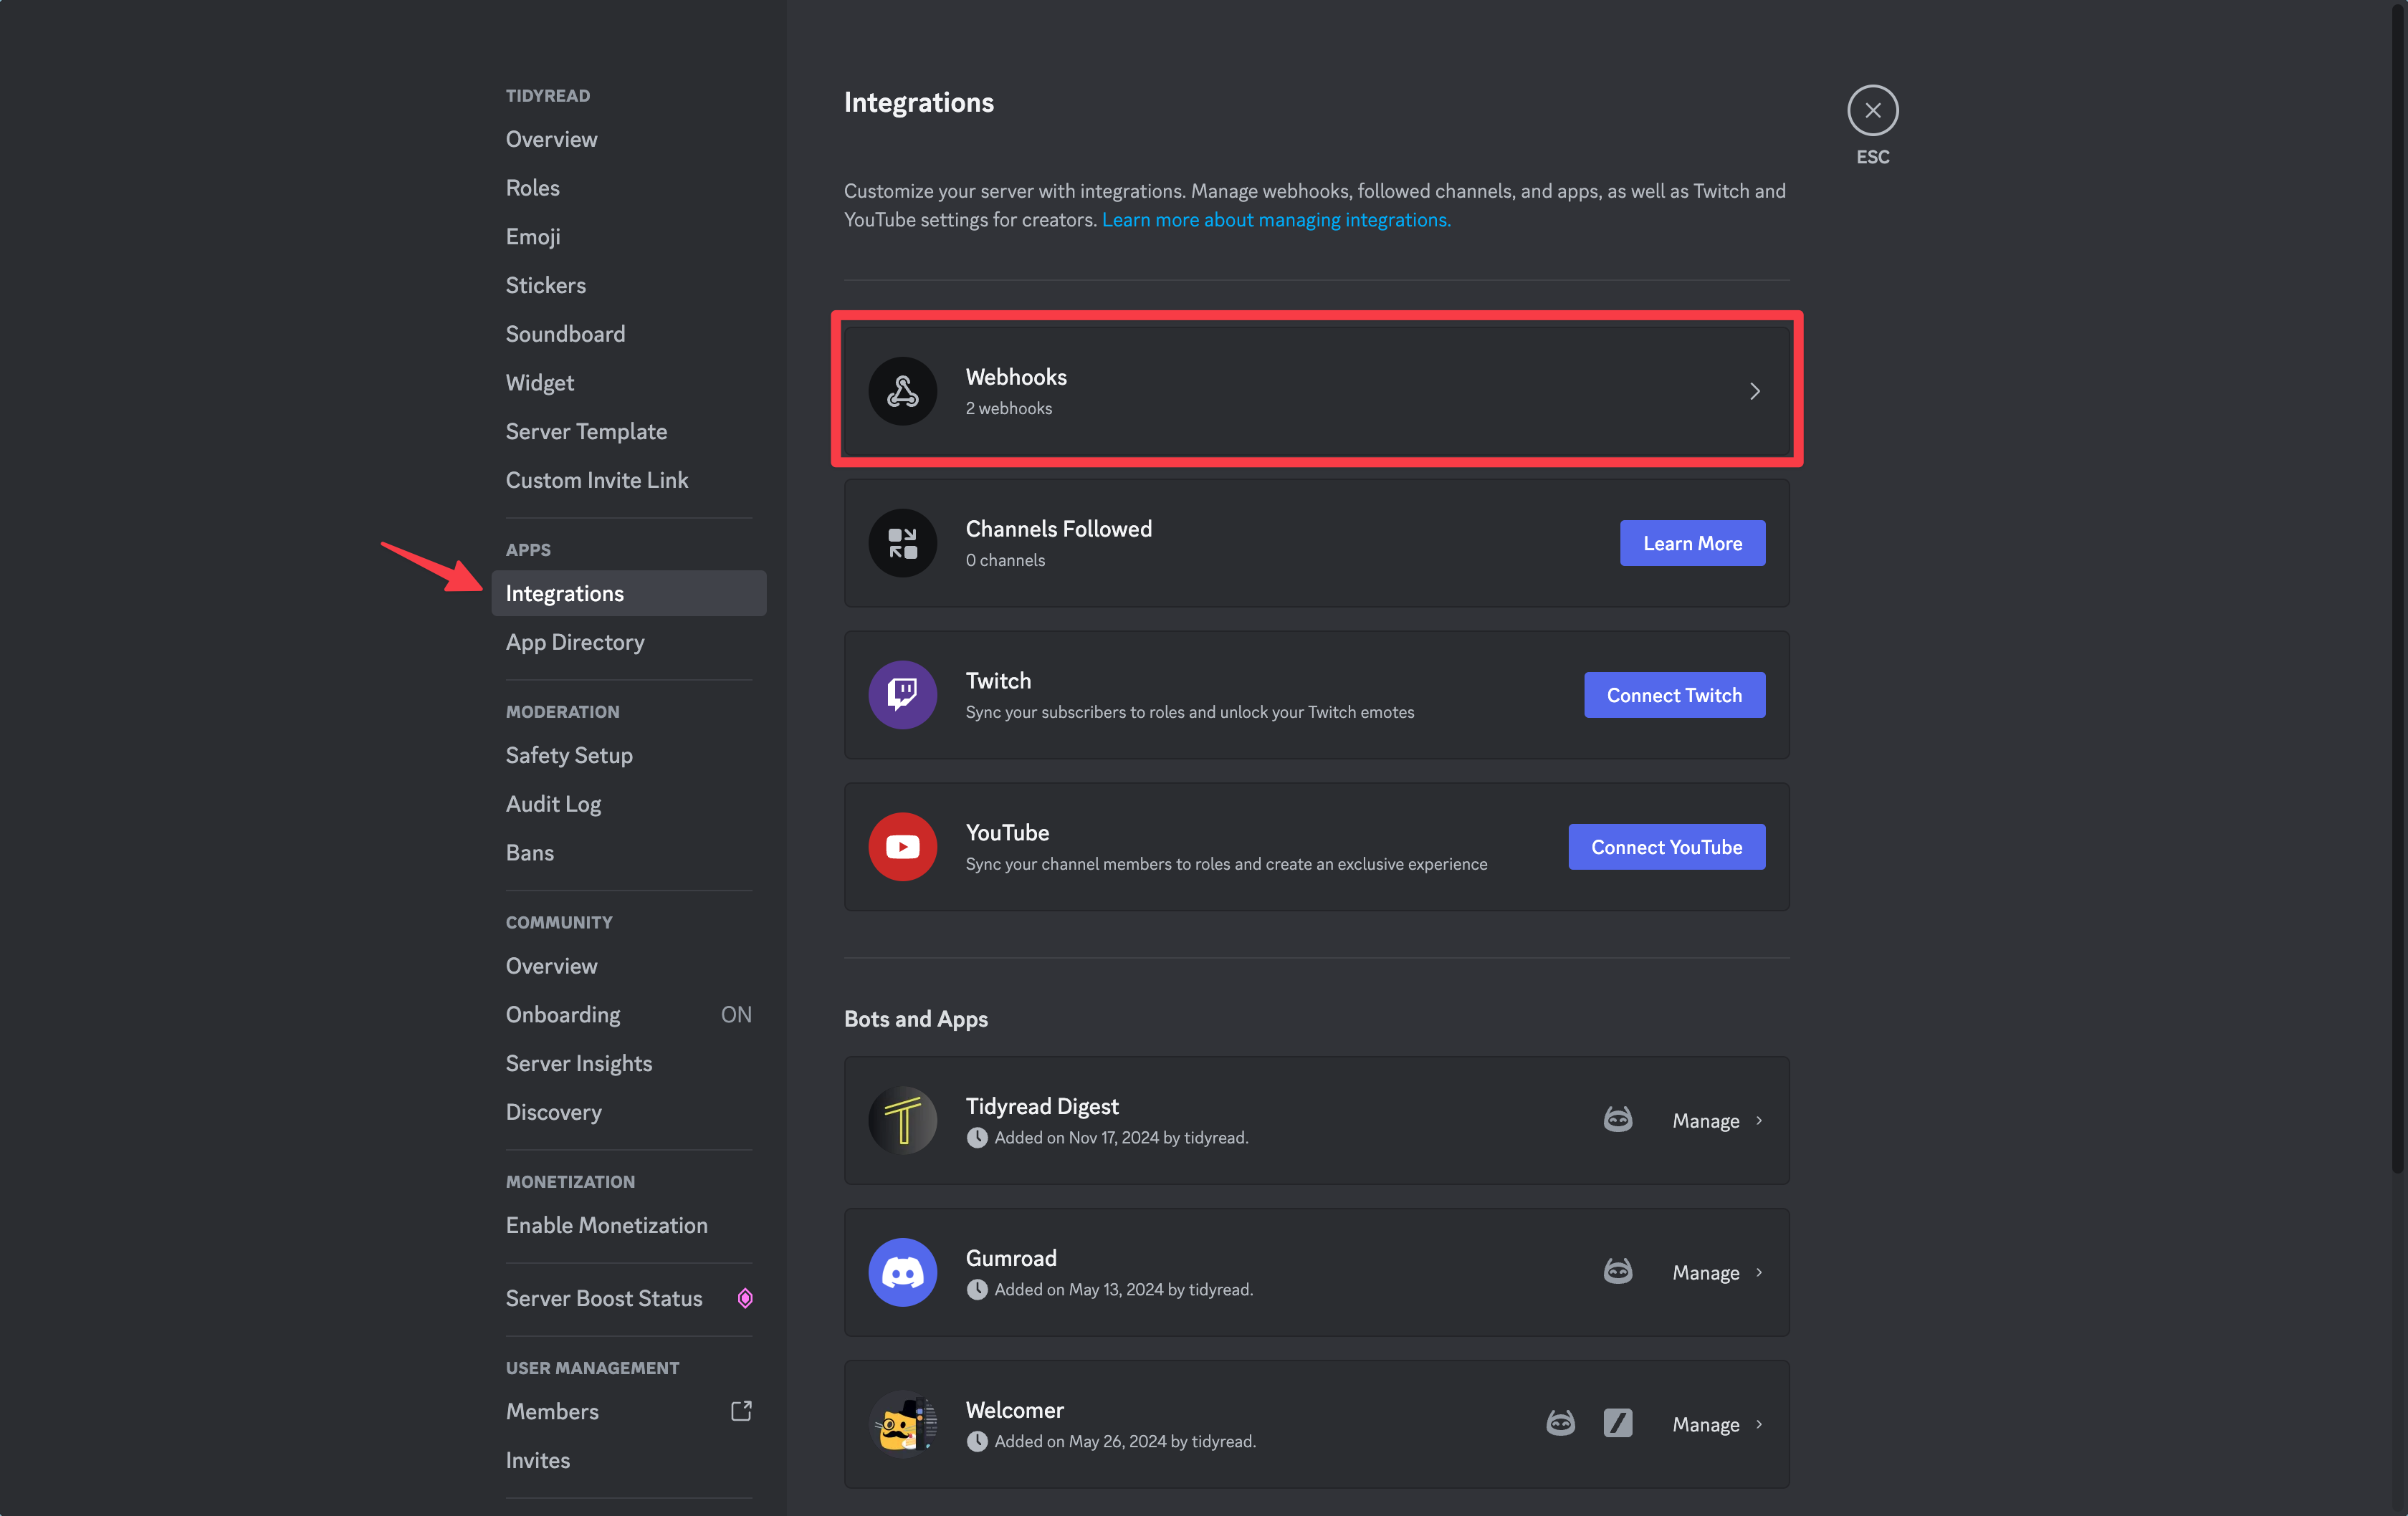2408x1516 pixels.
Task: Expand Welcomer Manage chevron
Action: [1759, 1425]
